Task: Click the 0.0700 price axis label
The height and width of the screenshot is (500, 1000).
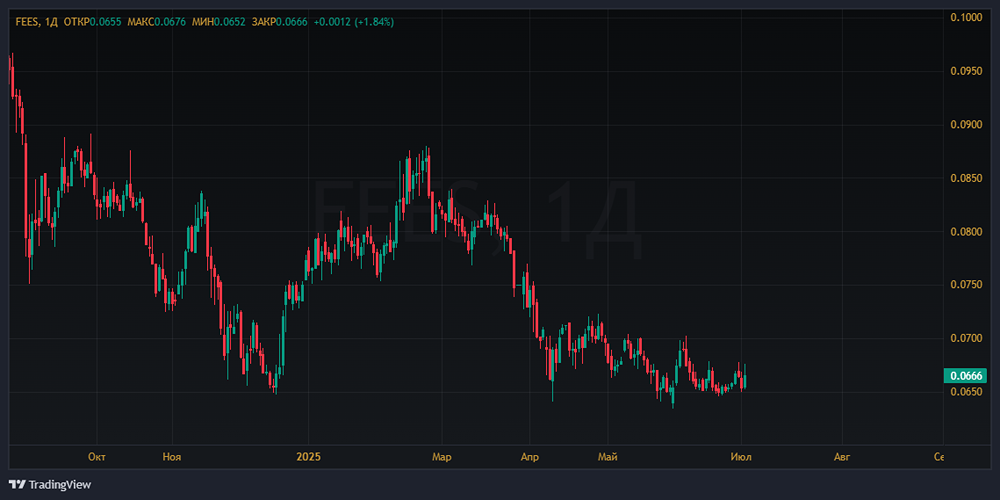Action: pos(965,338)
